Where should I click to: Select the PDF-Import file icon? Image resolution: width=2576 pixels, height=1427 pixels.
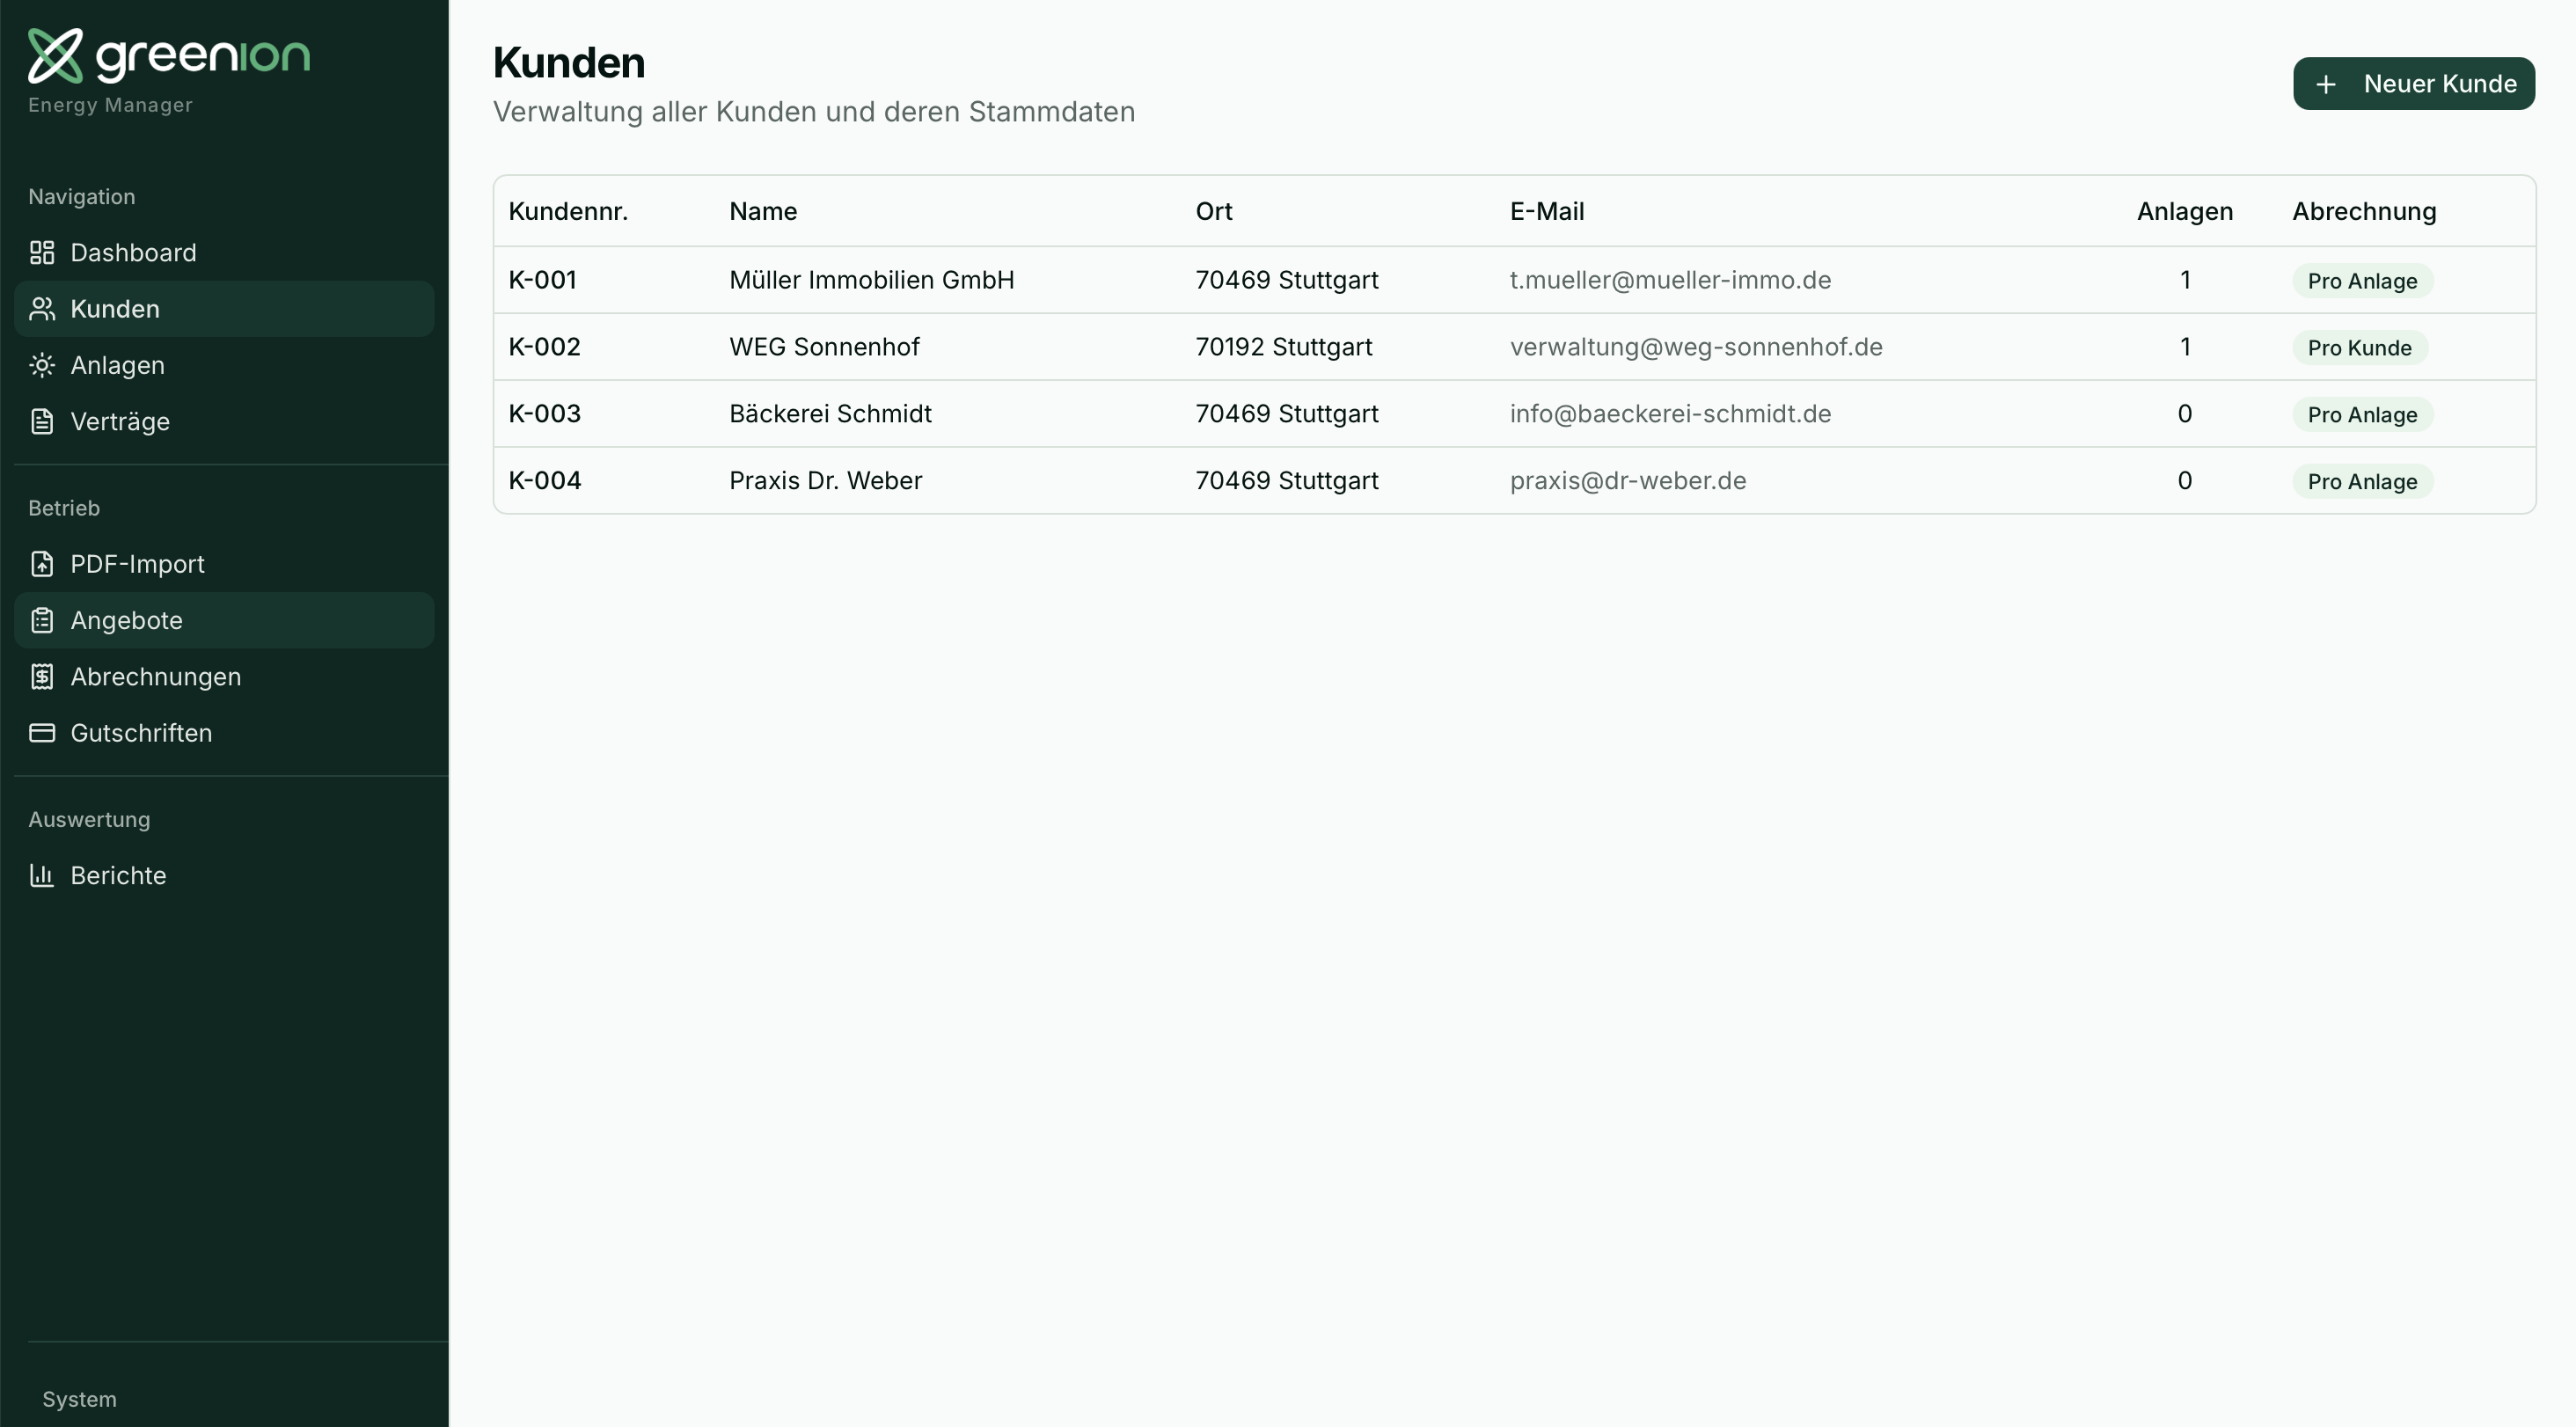click(x=42, y=564)
